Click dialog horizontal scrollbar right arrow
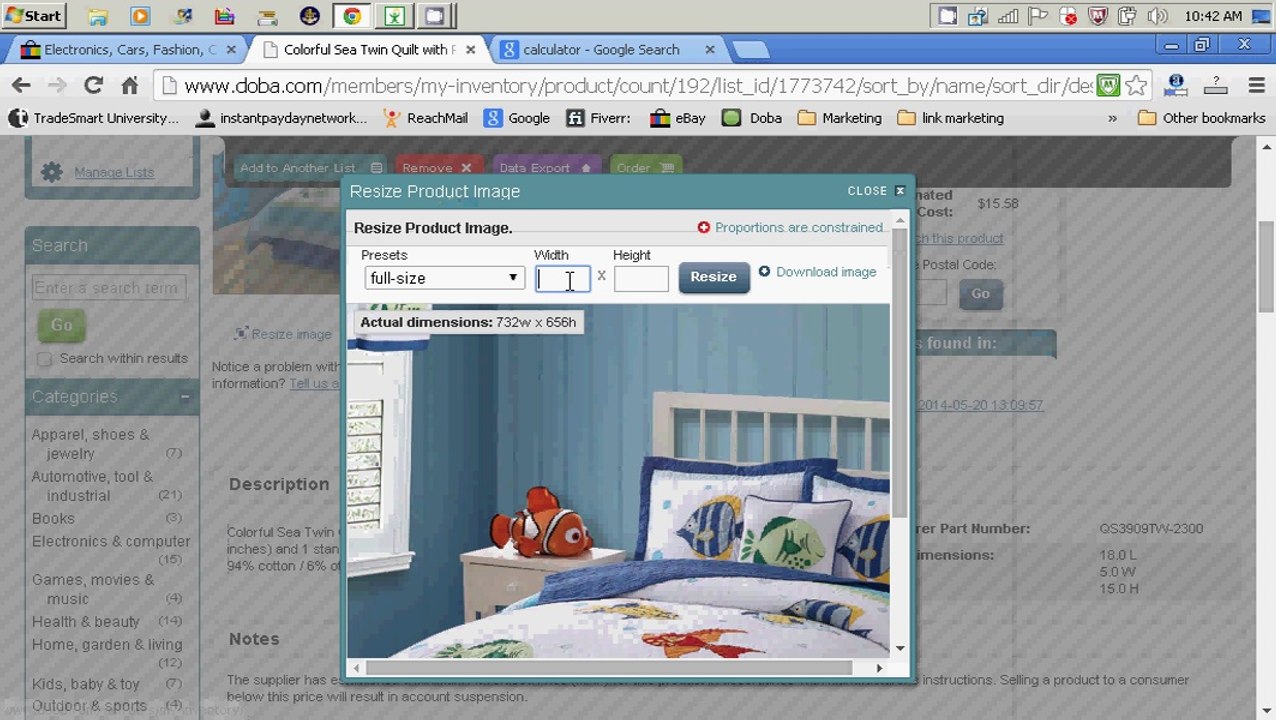The width and height of the screenshot is (1276, 720). [879, 667]
